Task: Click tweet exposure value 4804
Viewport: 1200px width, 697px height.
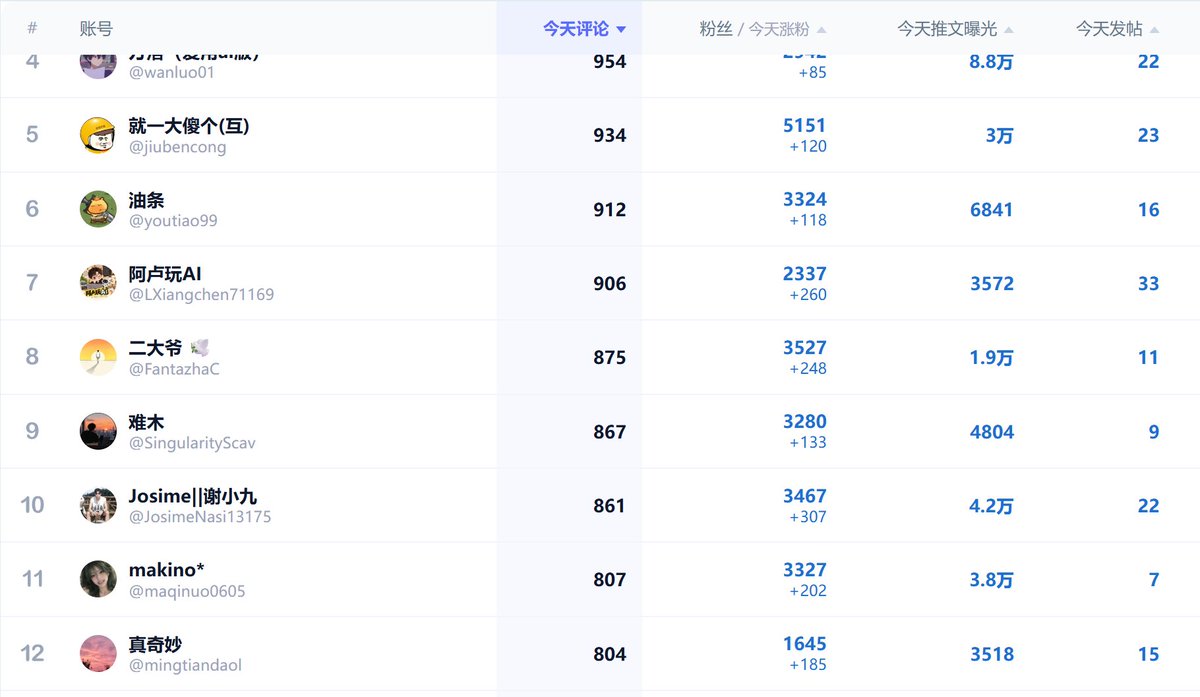Action: pos(992,431)
